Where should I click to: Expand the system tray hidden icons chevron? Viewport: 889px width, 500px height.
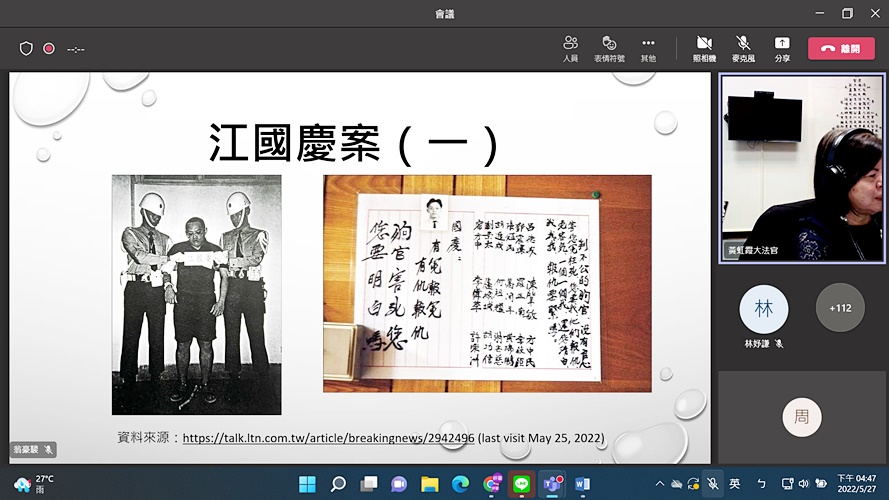pos(659,484)
